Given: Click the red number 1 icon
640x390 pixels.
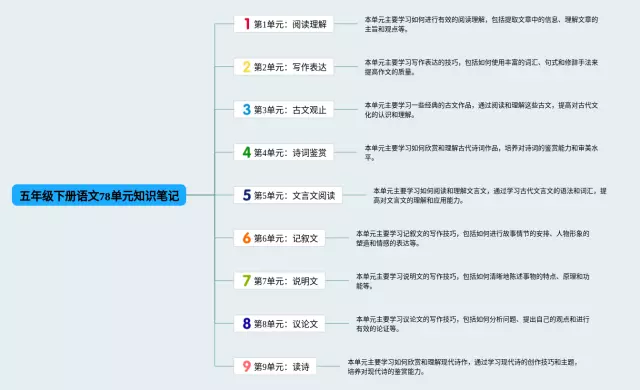Looking at the screenshot, I should [x=247, y=24].
